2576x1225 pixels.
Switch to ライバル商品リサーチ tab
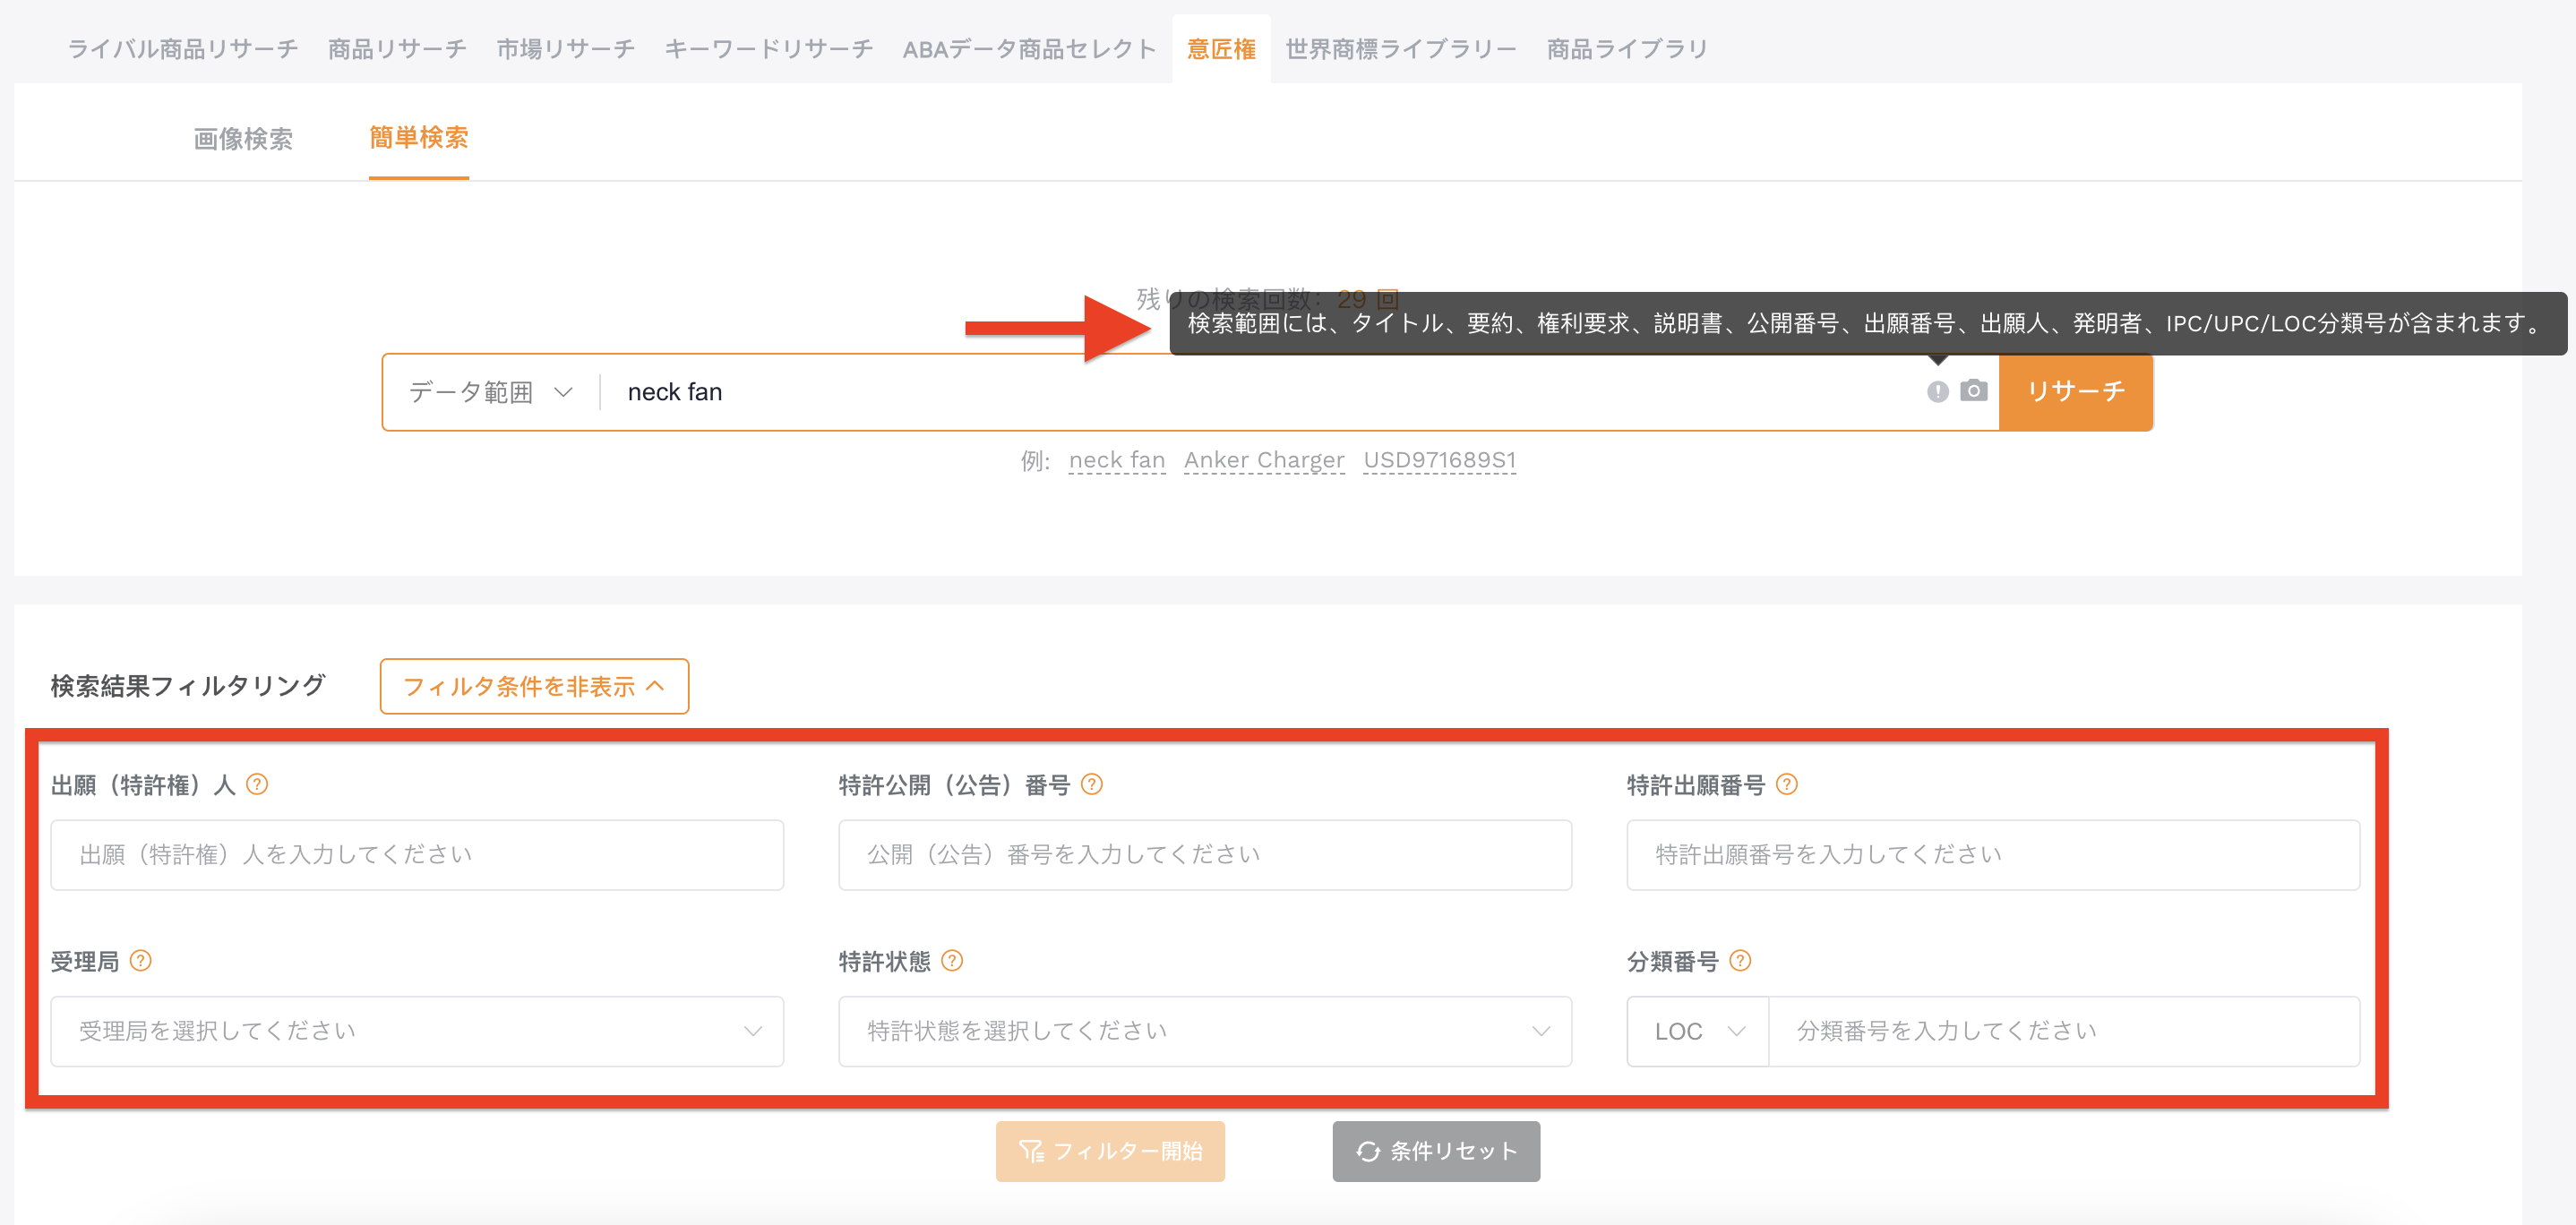coord(183,48)
